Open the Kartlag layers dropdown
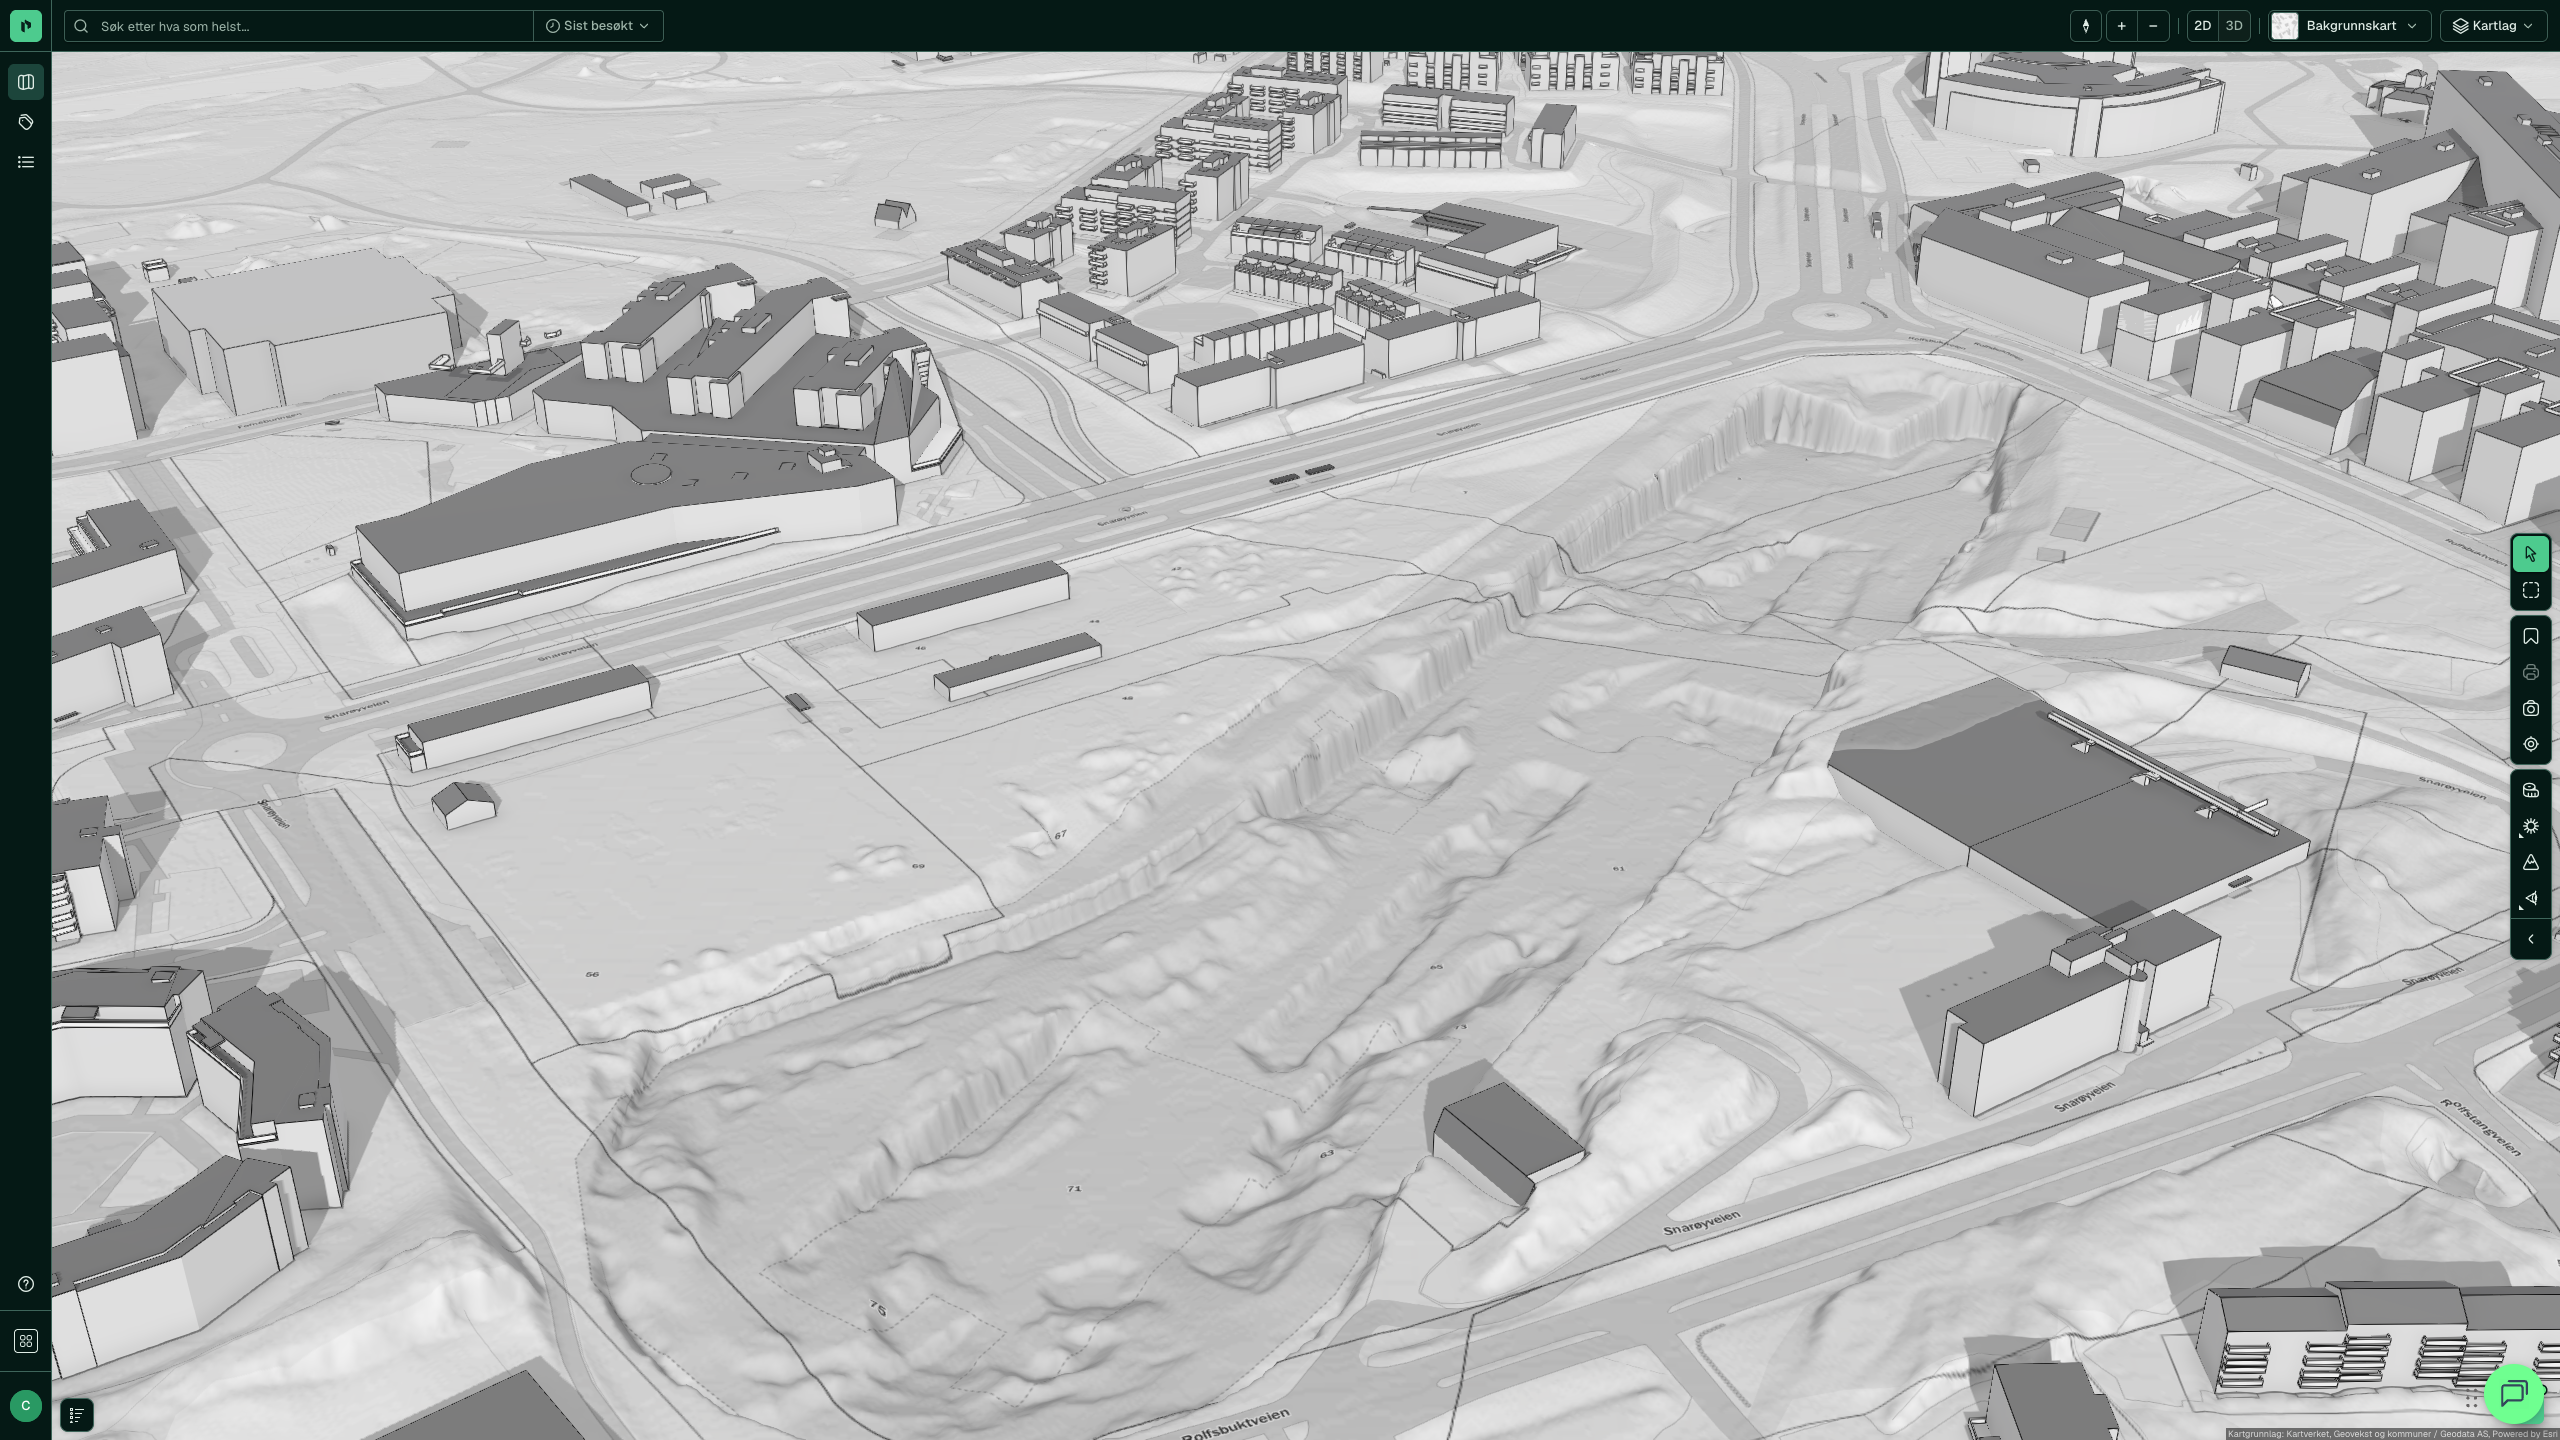 pos(2494,26)
